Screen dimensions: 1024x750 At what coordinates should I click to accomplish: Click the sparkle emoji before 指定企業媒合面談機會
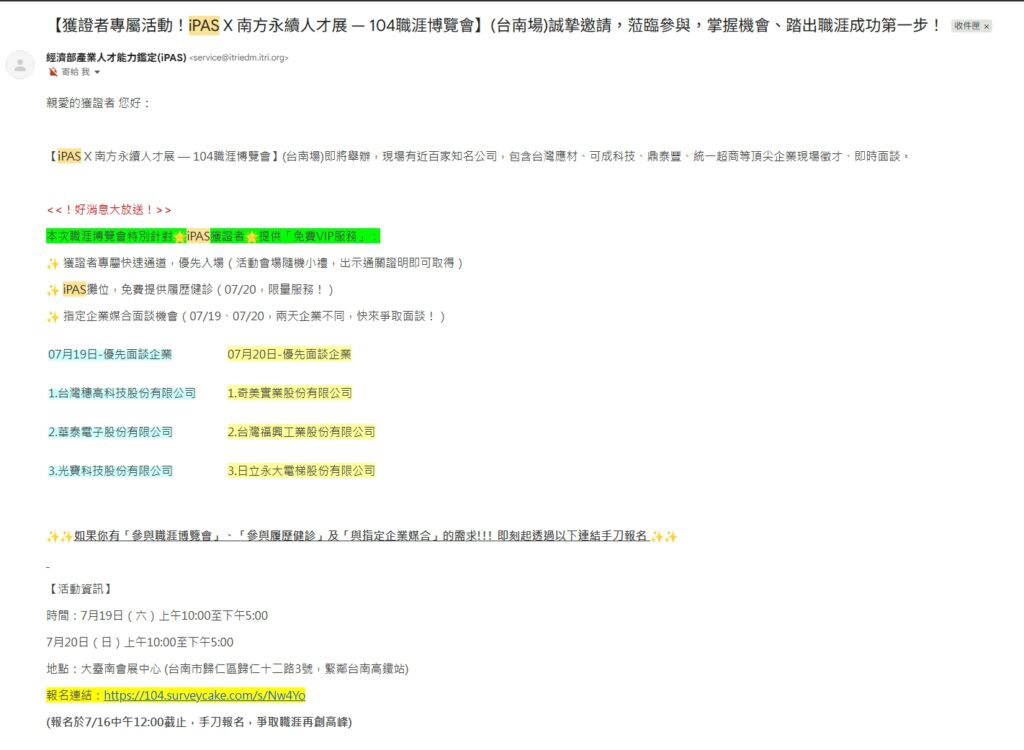tap(53, 317)
